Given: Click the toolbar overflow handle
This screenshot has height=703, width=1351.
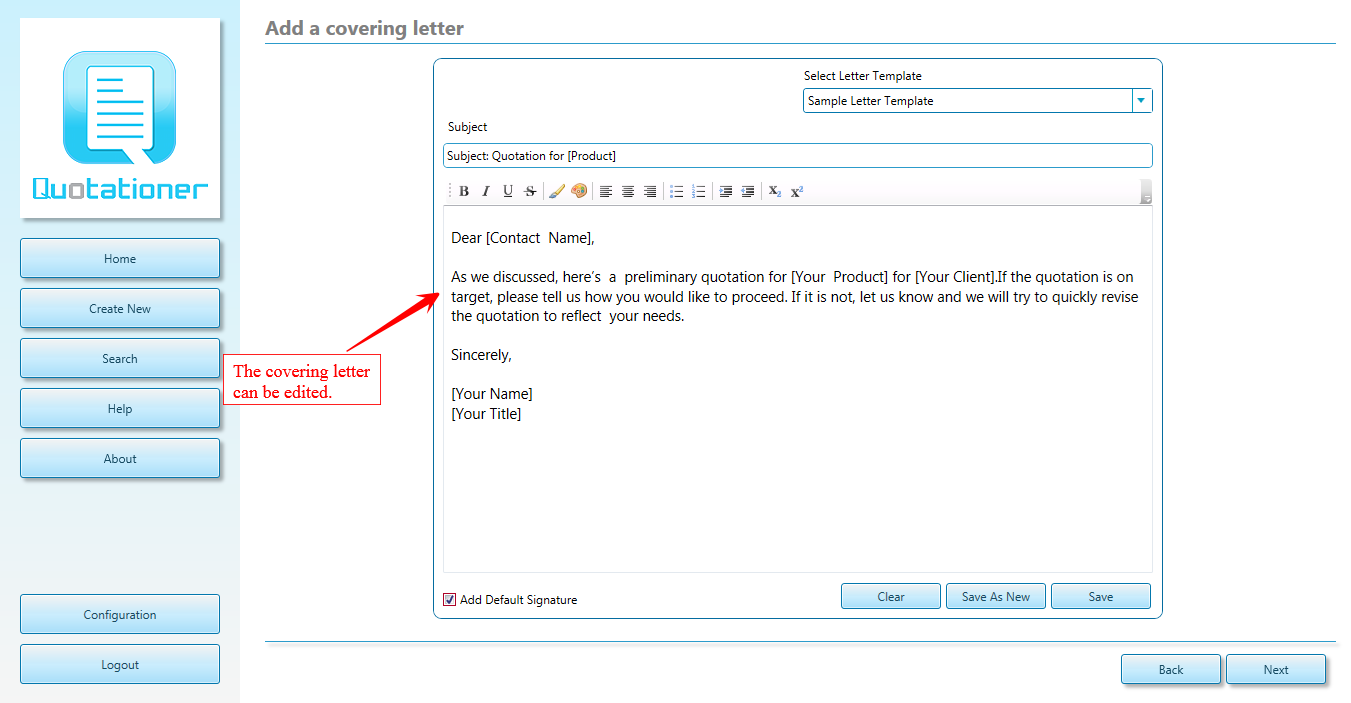Looking at the screenshot, I should click(1146, 192).
